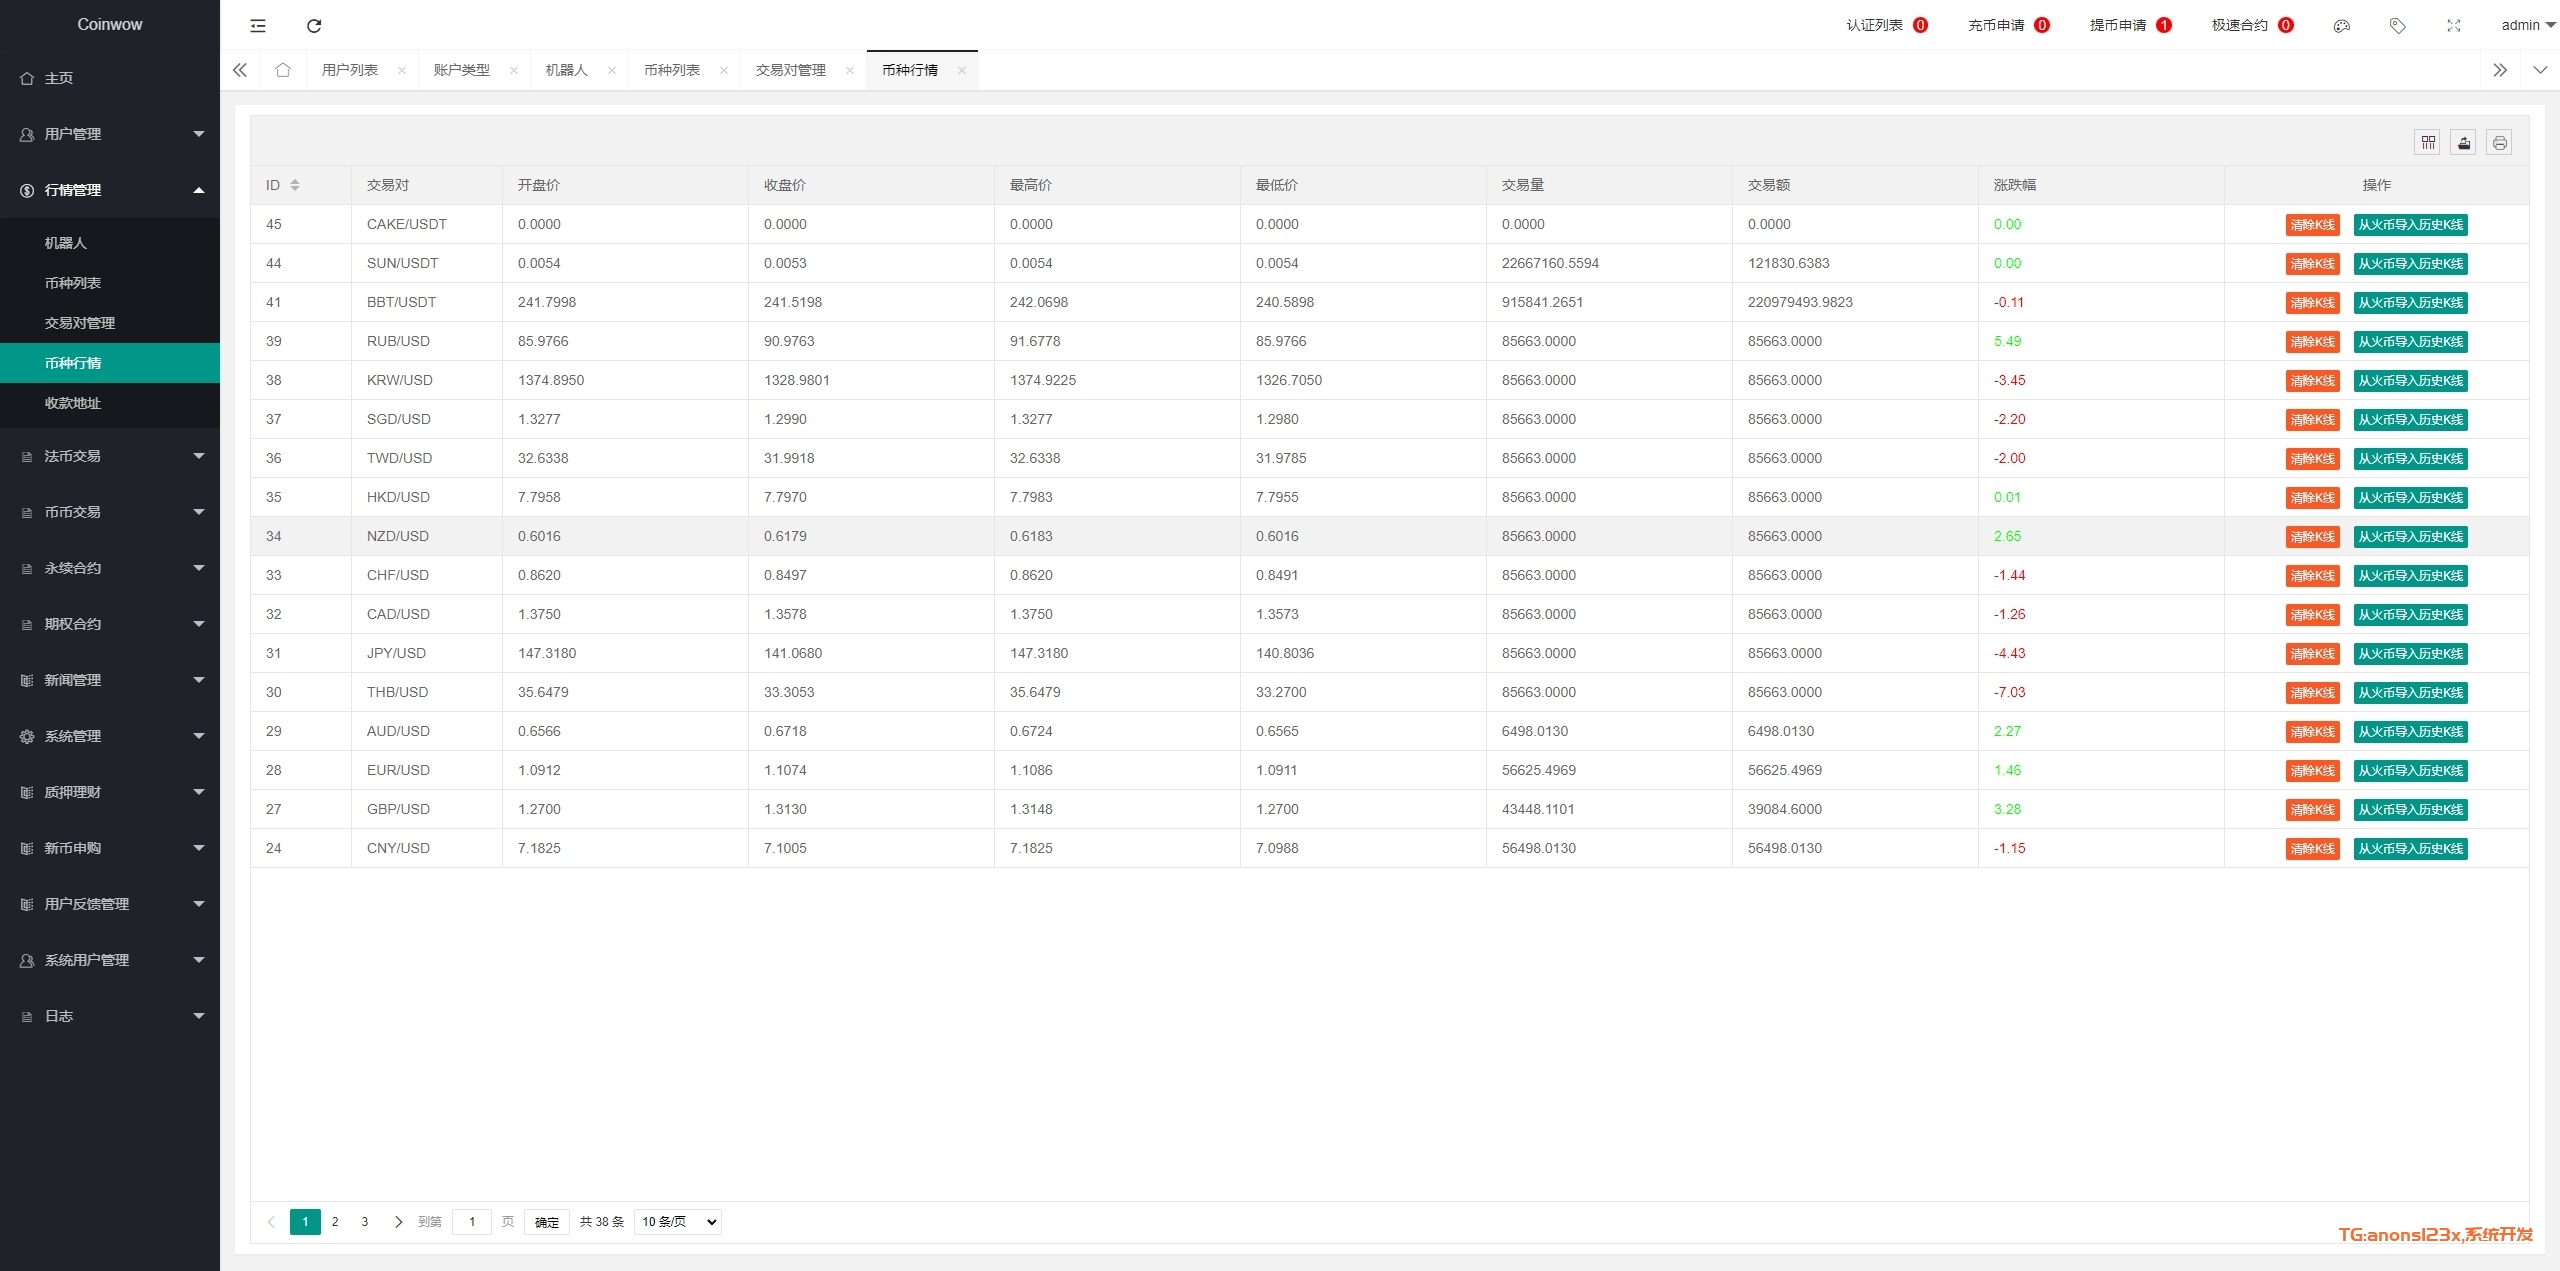
Task: Go to next page arrow
Action: click(x=398, y=1222)
